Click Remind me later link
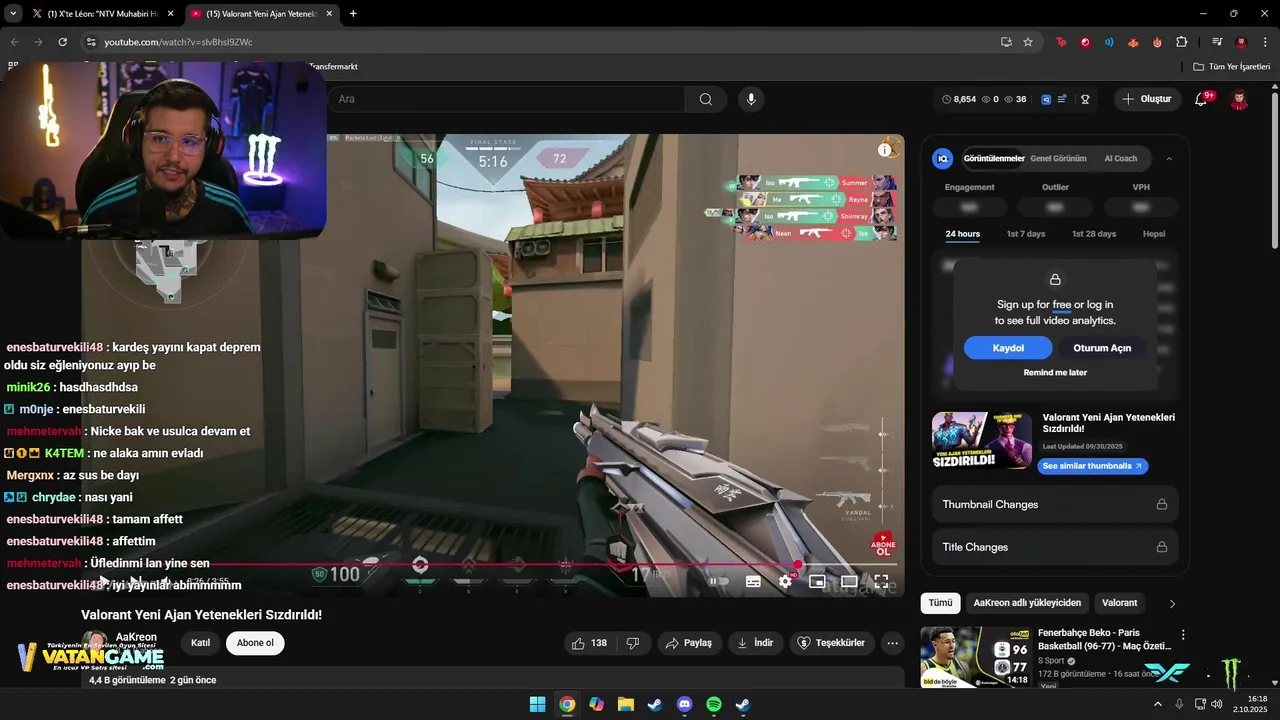Viewport: 1280px width, 720px height. point(1055,373)
